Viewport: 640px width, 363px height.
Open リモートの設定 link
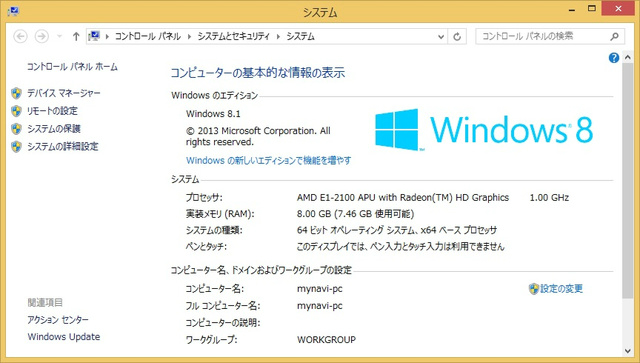pyautogui.click(x=52, y=111)
